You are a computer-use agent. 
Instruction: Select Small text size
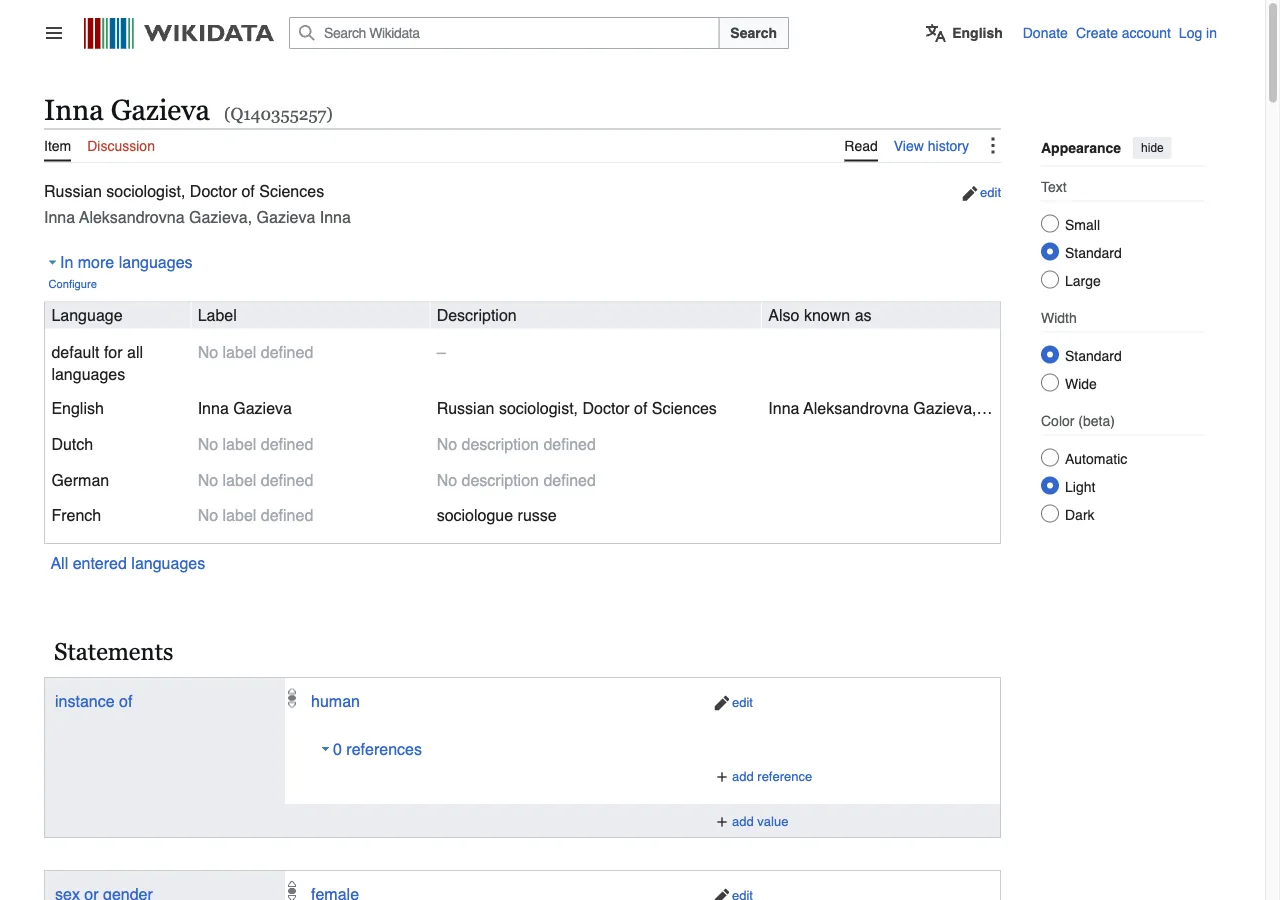point(1050,224)
